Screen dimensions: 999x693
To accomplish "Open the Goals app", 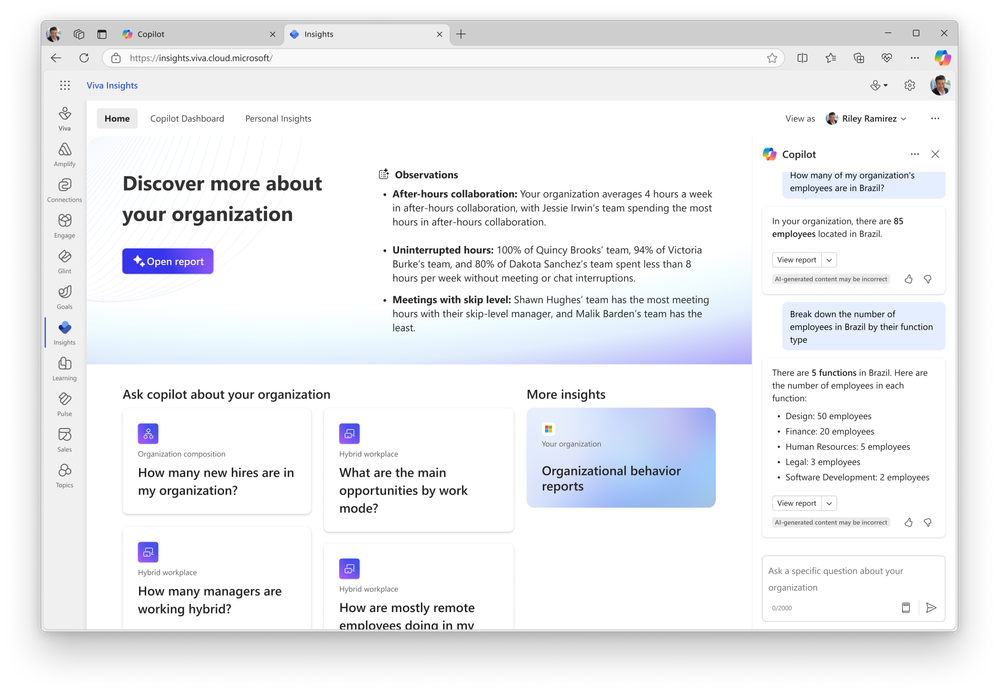I will [x=64, y=297].
